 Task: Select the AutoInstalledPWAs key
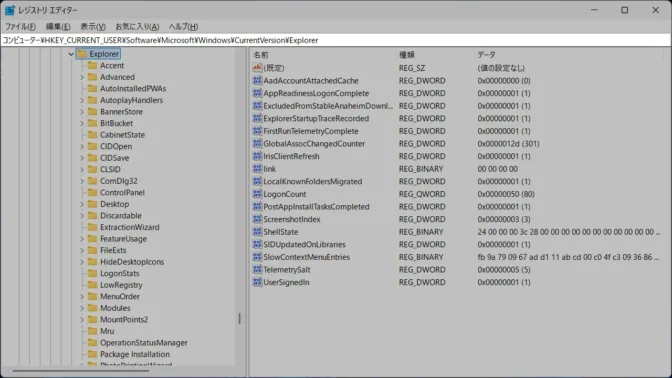(133, 89)
